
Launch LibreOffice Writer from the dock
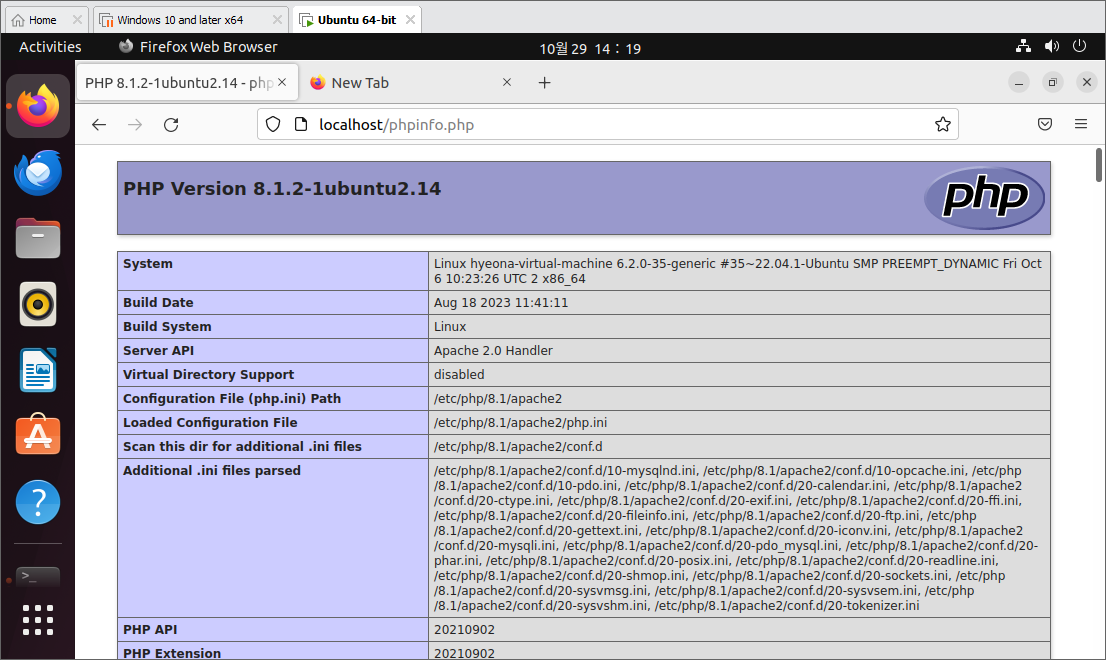(x=38, y=370)
